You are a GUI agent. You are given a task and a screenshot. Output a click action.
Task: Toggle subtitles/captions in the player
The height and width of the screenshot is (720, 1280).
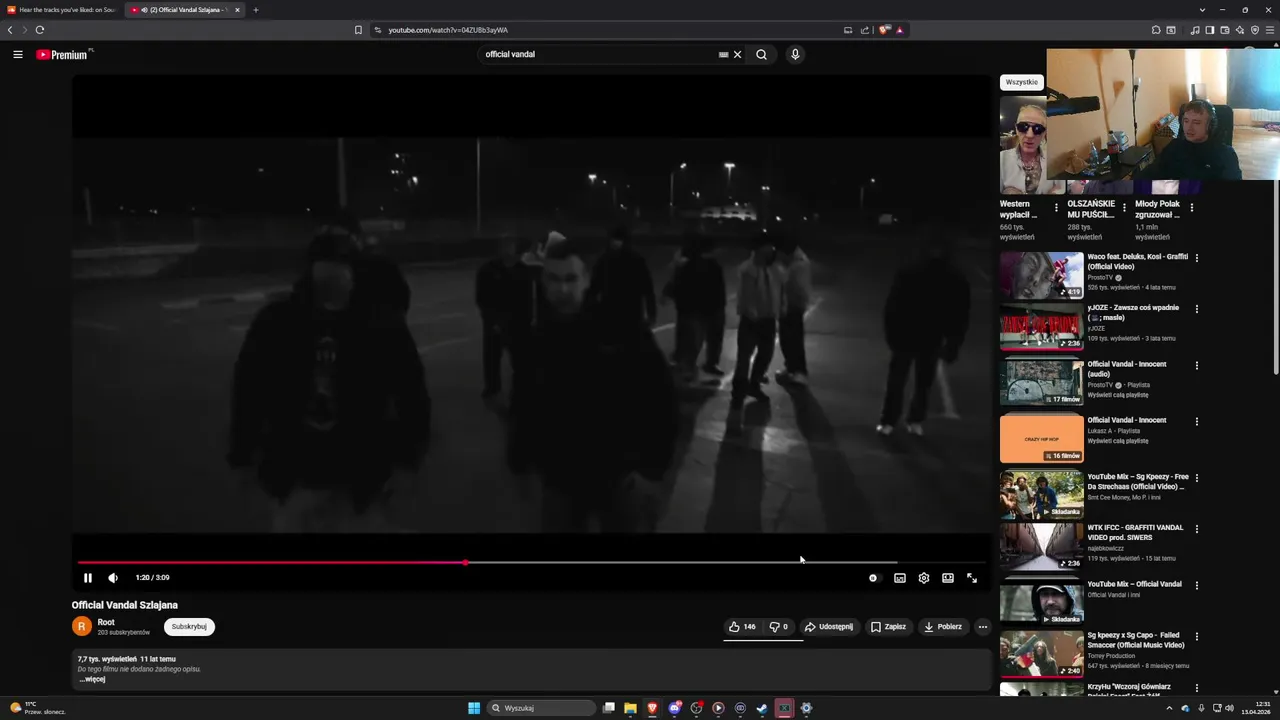900,578
